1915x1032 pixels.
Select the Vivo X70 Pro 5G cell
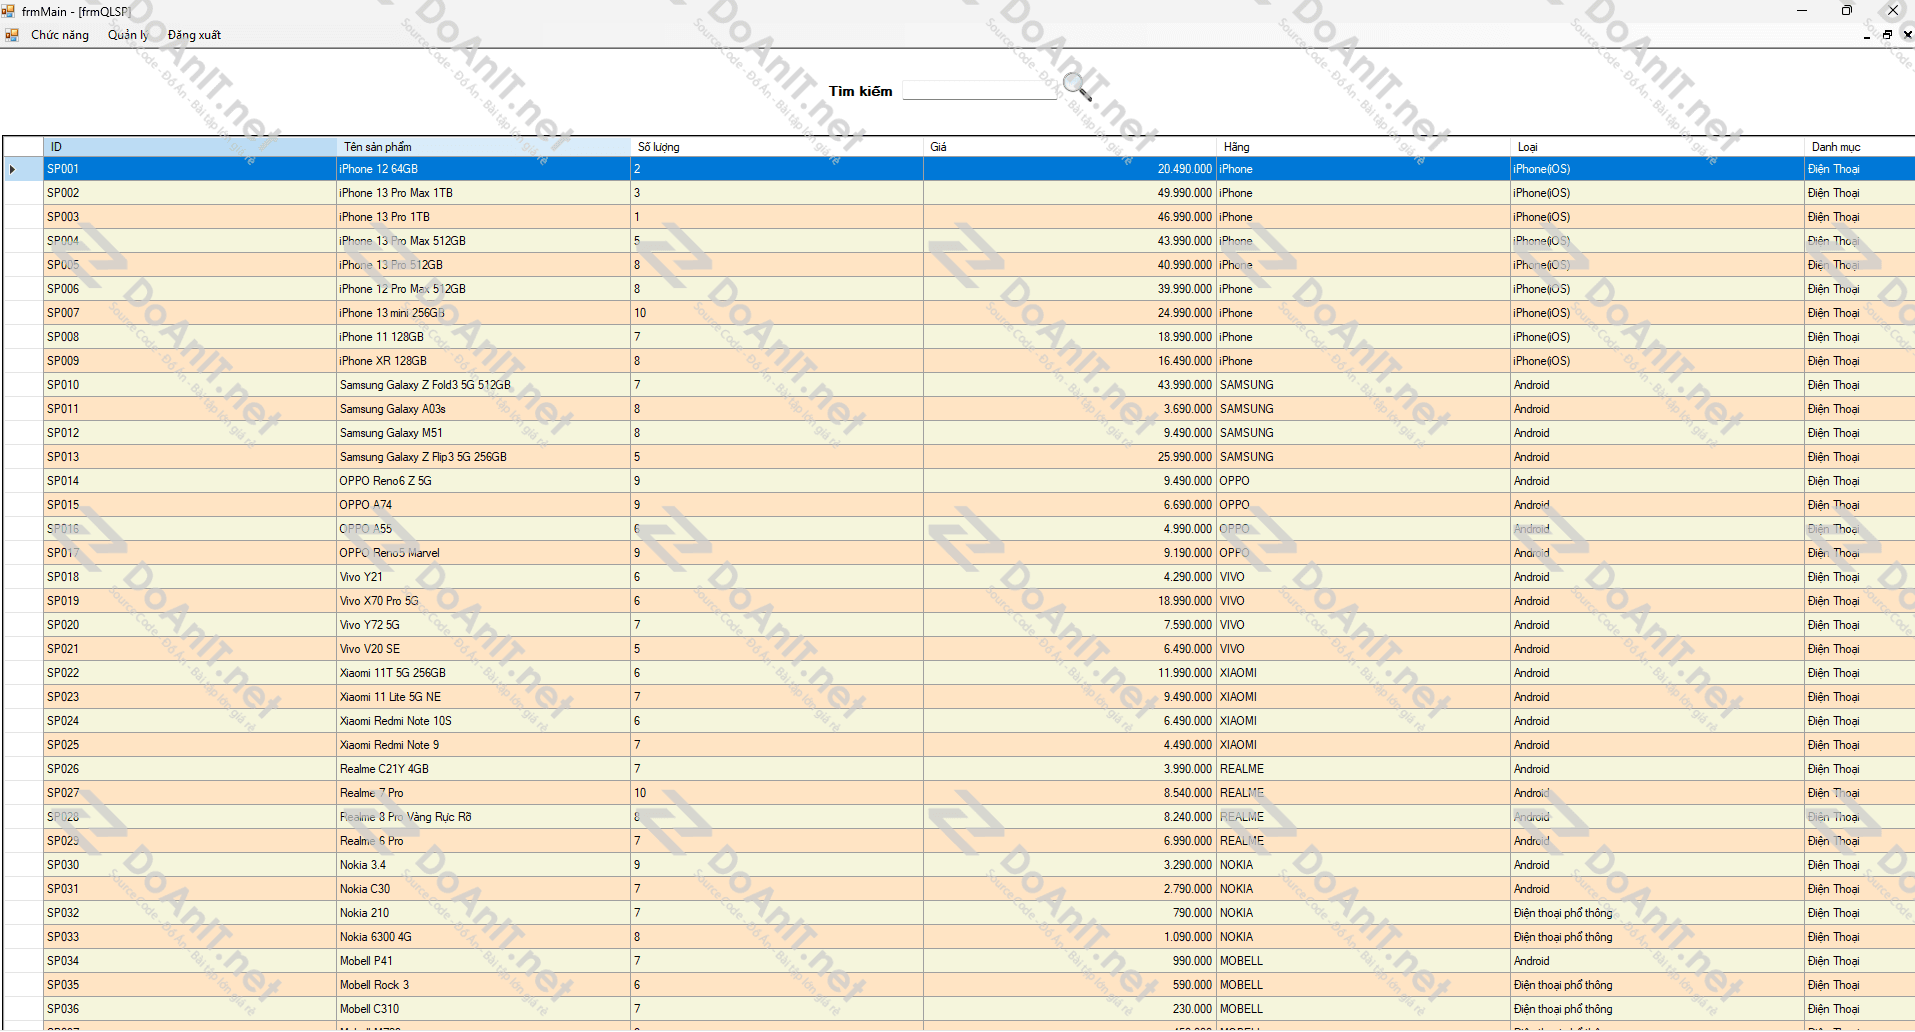[484, 601]
